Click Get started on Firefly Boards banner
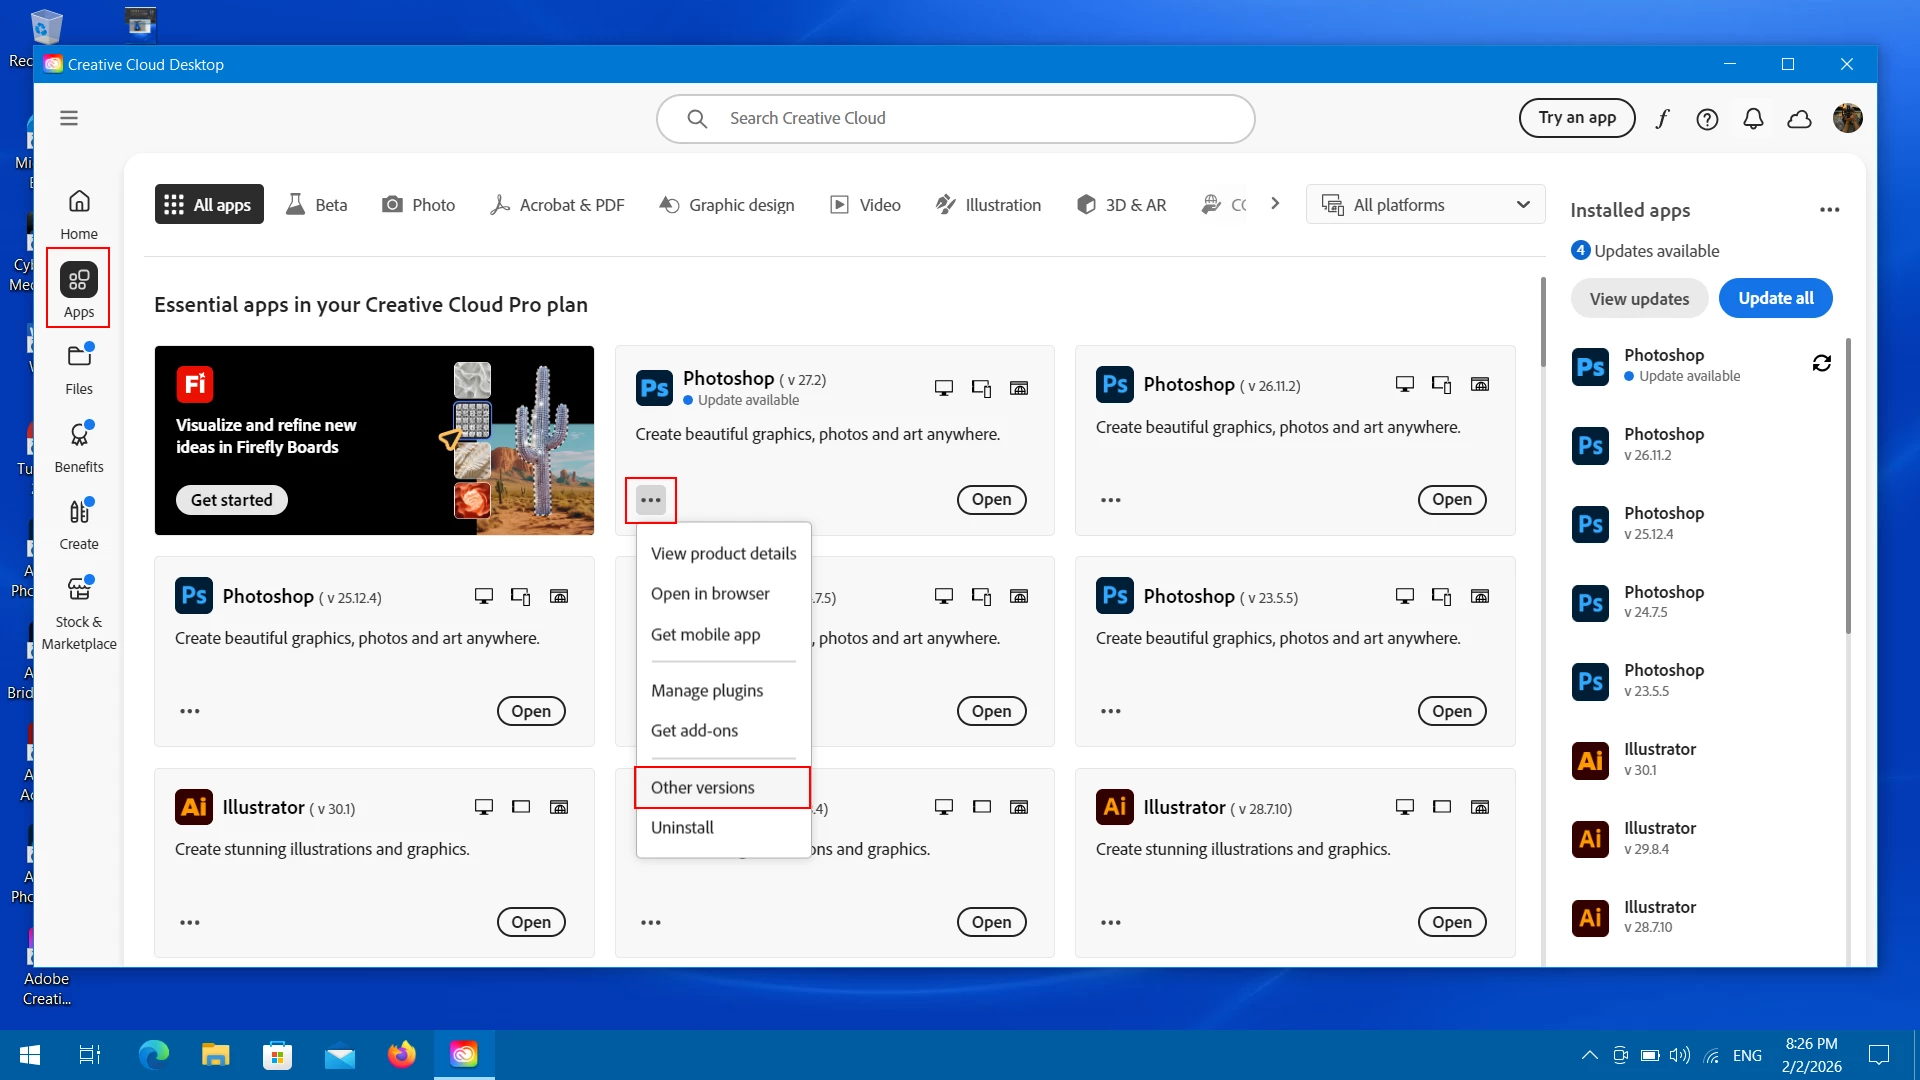This screenshot has width=1920, height=1080. [232, 500]
